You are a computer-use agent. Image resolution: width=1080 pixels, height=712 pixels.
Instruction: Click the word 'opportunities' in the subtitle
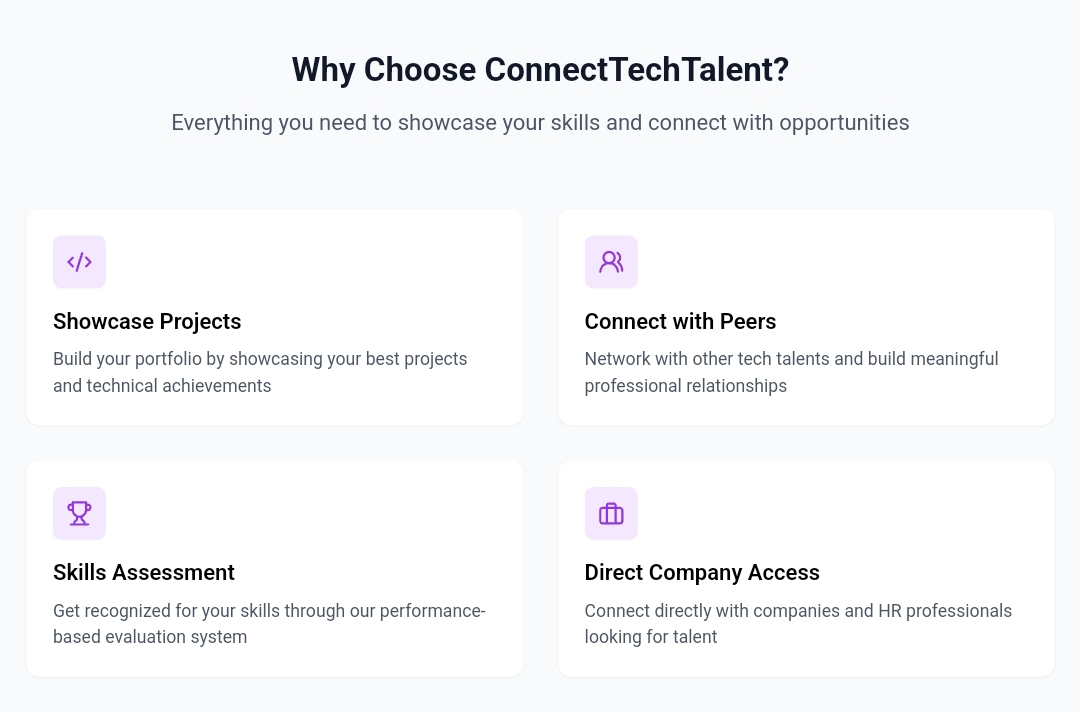[x=844, y=123]
